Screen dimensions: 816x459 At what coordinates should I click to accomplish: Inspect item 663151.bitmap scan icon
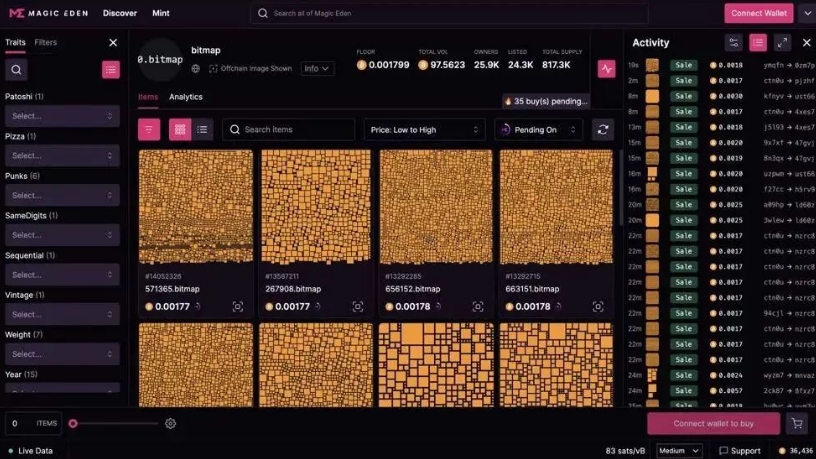coord(598,307)
